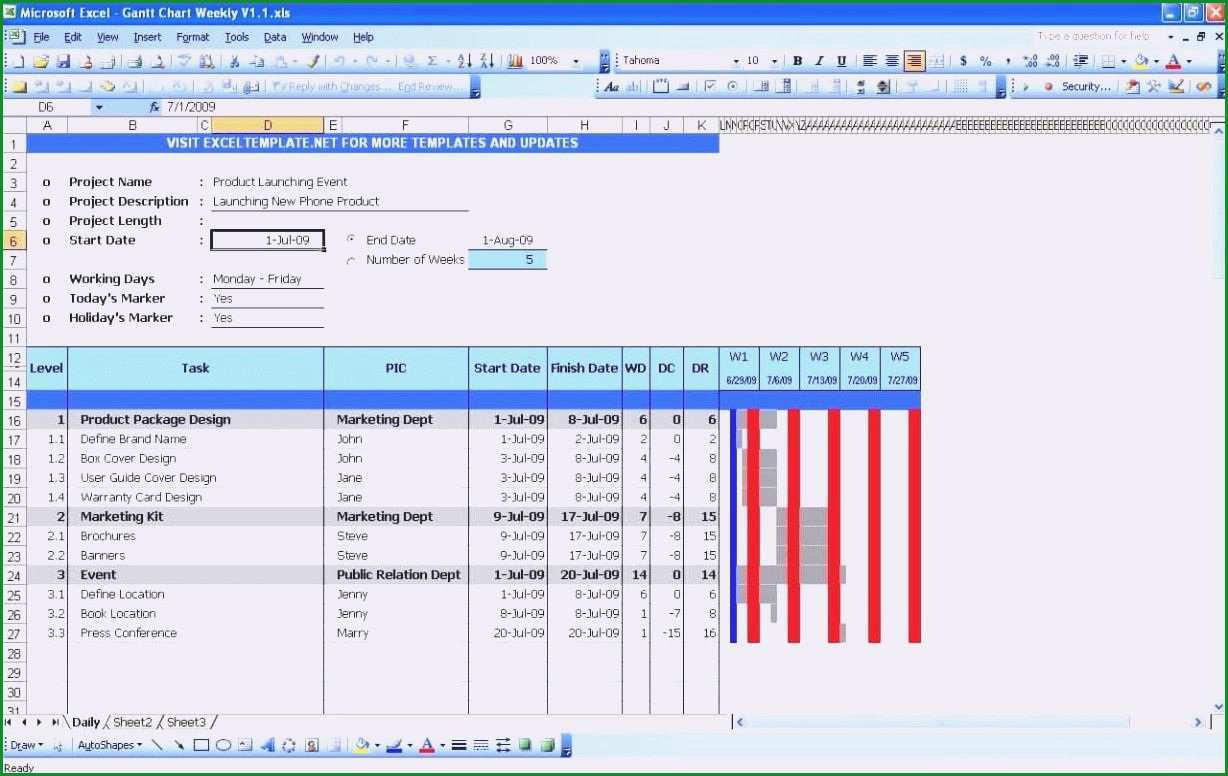The image size is (1228, 776).
Task: Click the Forms toolbar check box control
Action: click(x=710, y=87)
